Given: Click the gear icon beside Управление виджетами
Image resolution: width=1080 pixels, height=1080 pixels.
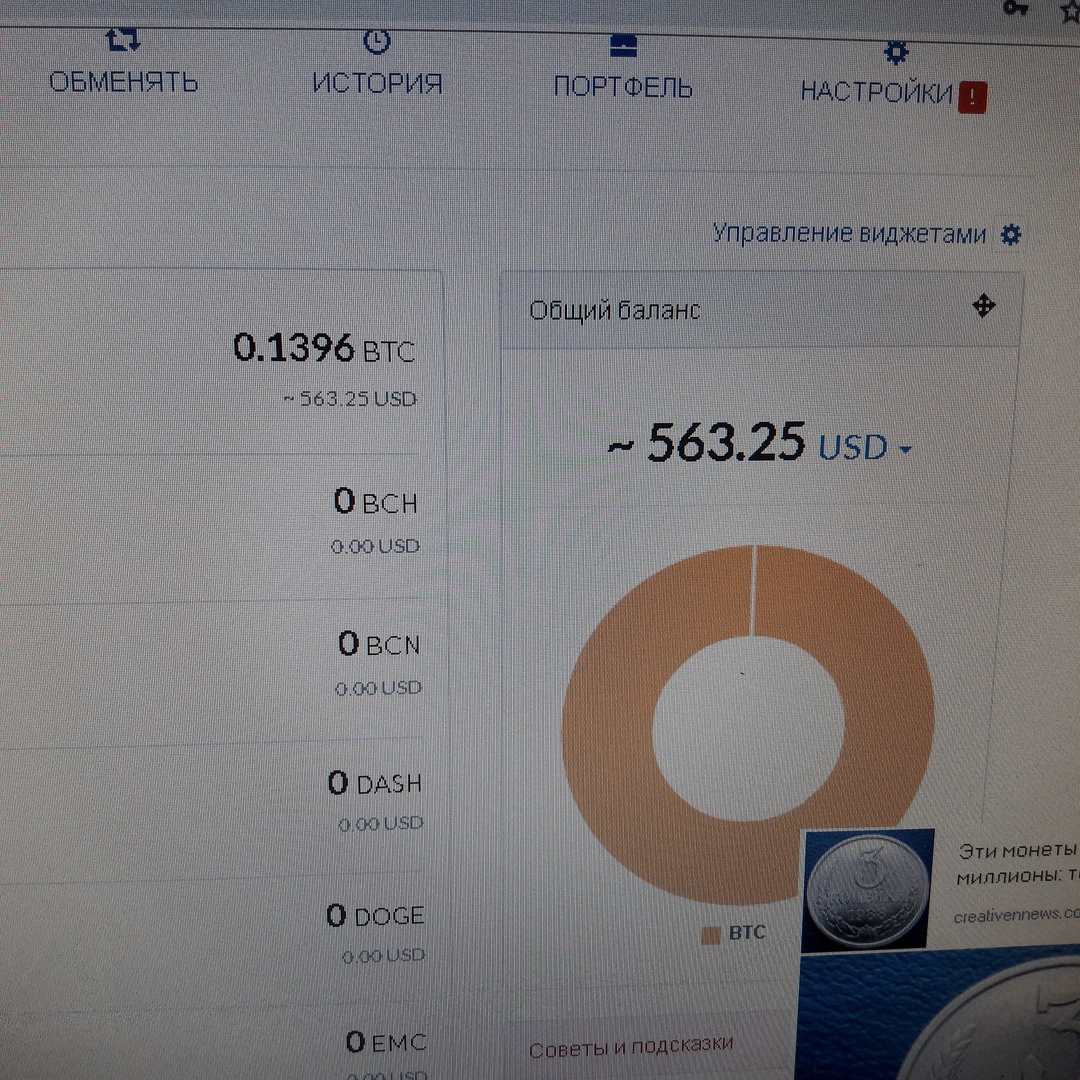Looking at the screenshot, I should pyautogui.click(x=1010, y=235).
